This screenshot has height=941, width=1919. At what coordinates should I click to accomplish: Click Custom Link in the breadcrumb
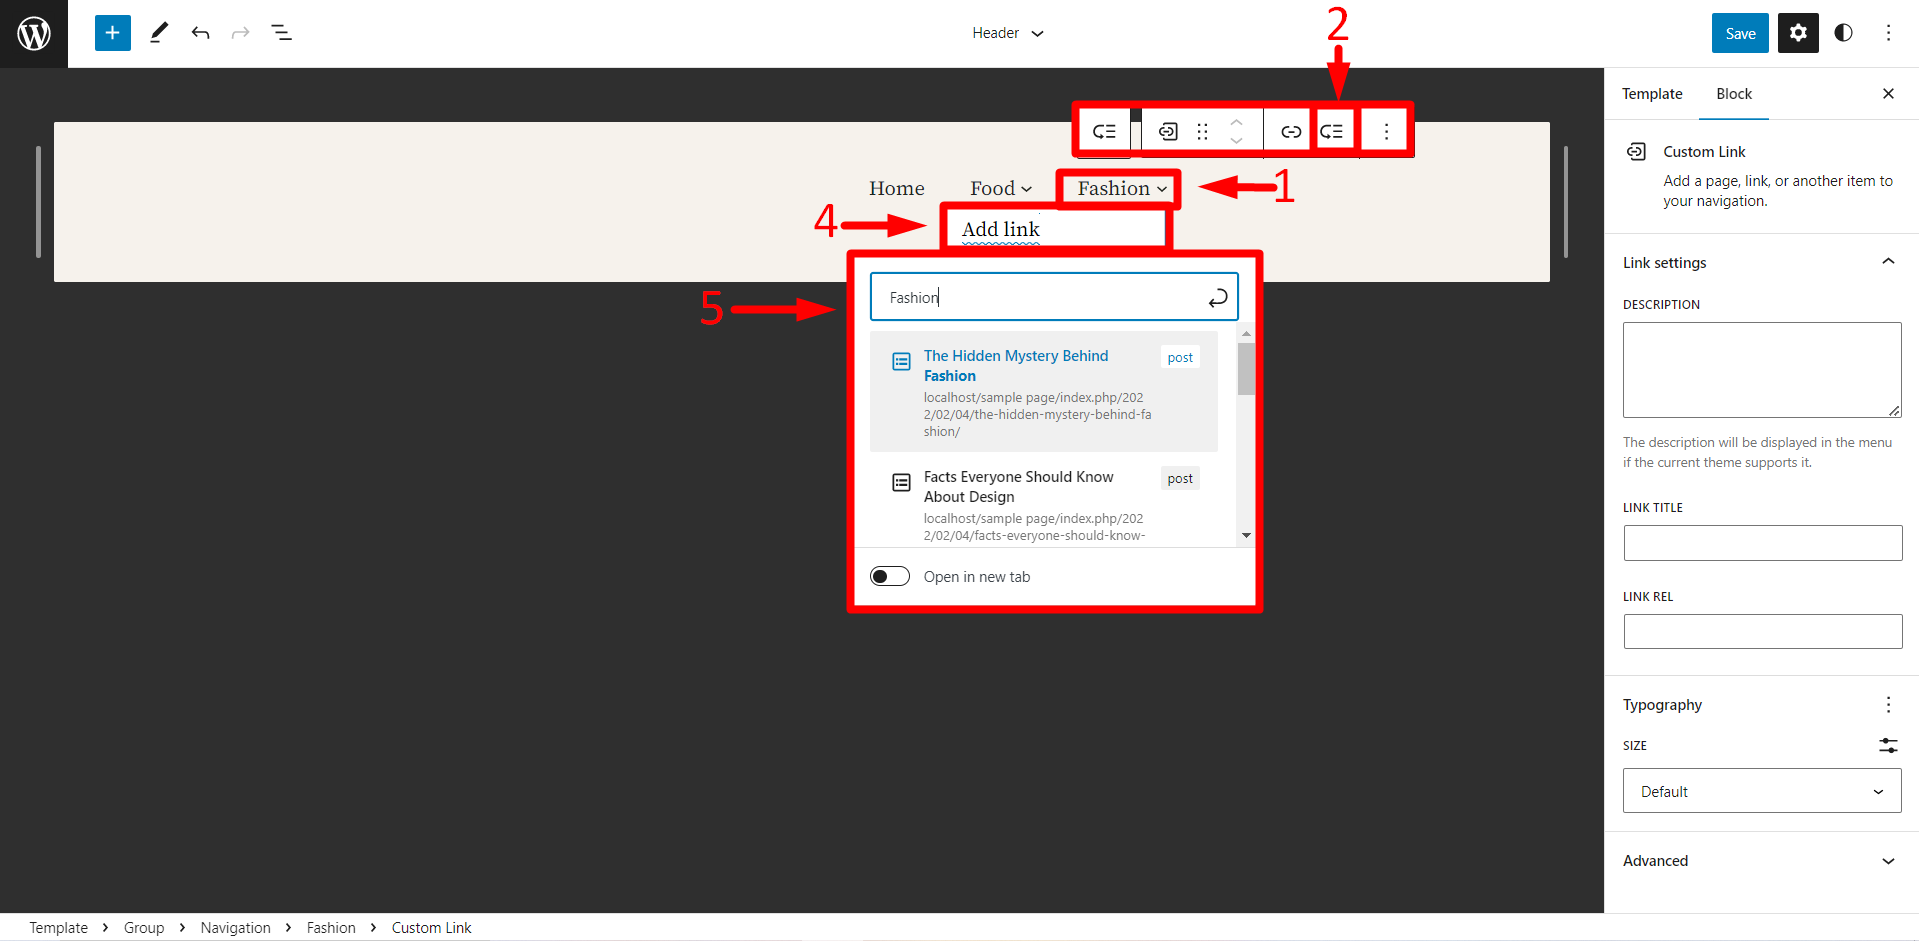431,928
